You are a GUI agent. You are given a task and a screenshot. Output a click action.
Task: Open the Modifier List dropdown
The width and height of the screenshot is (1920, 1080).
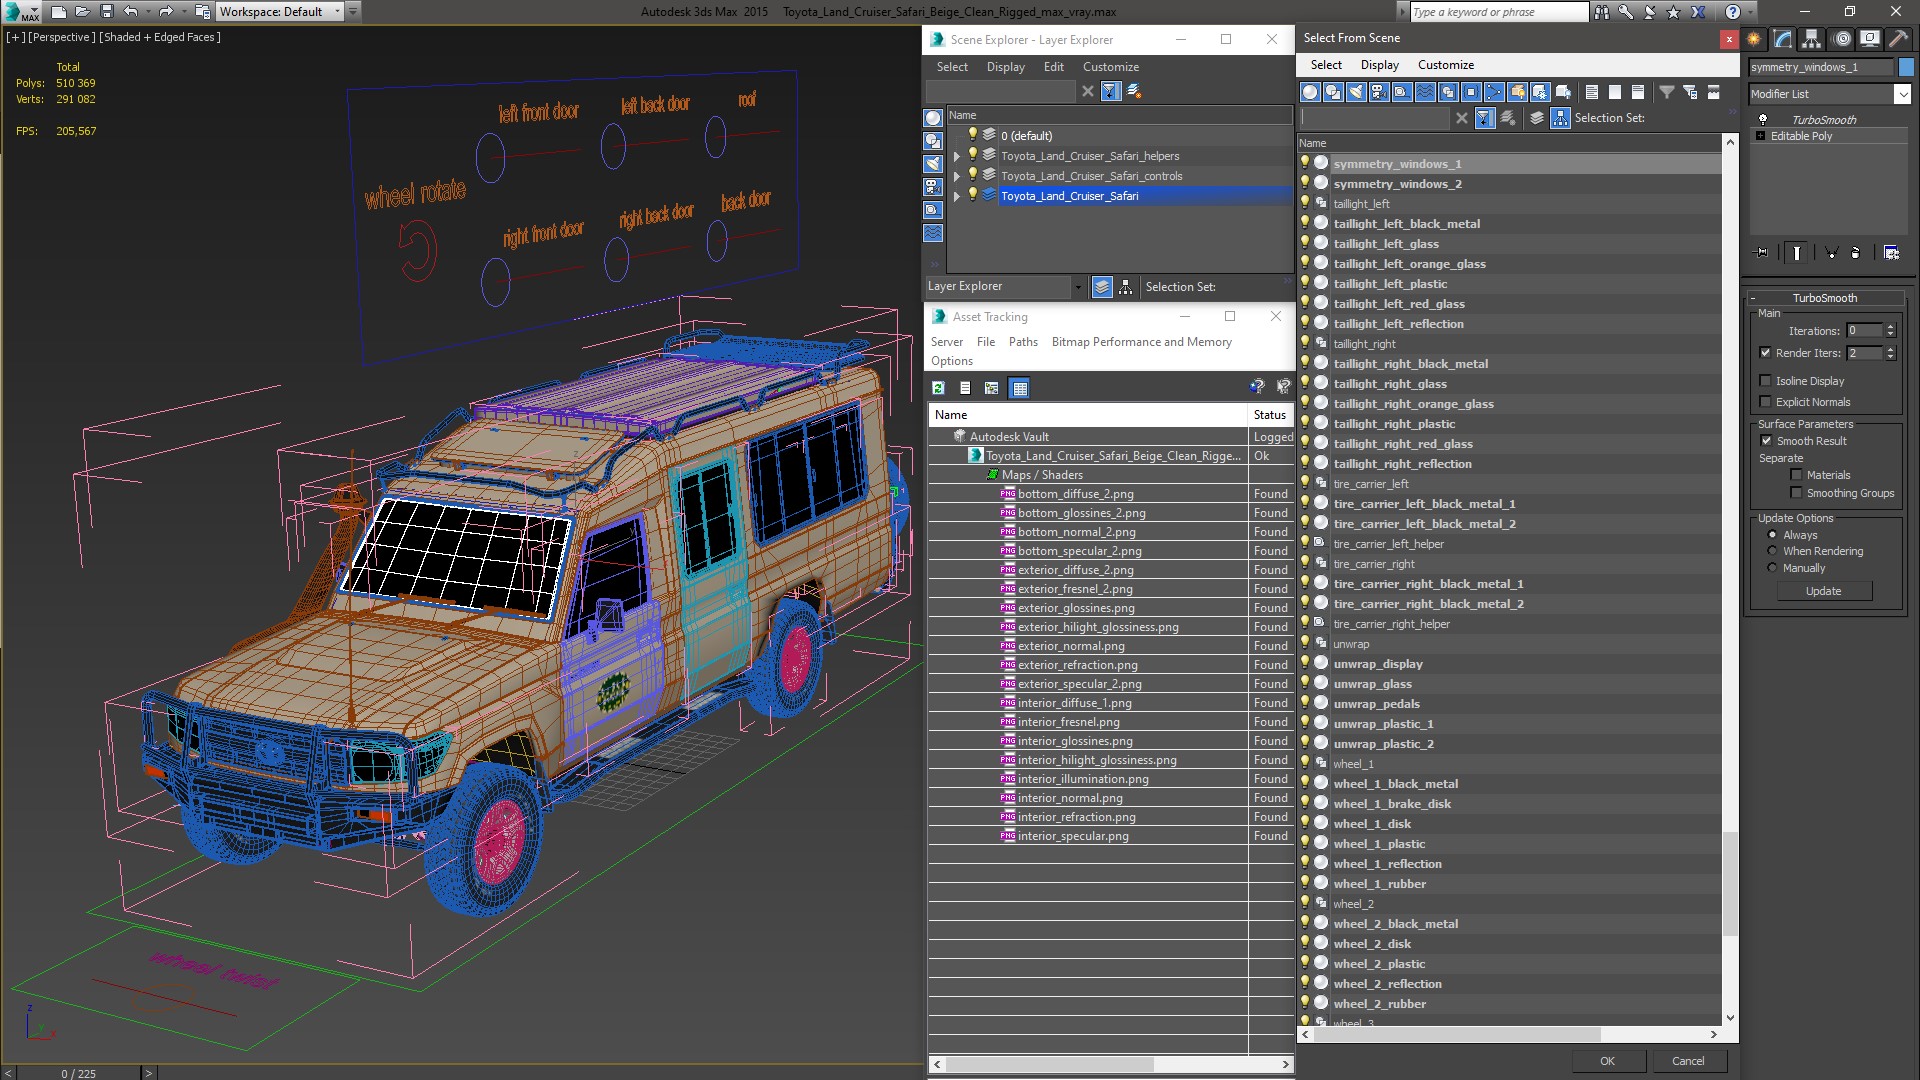(1901, 94)
